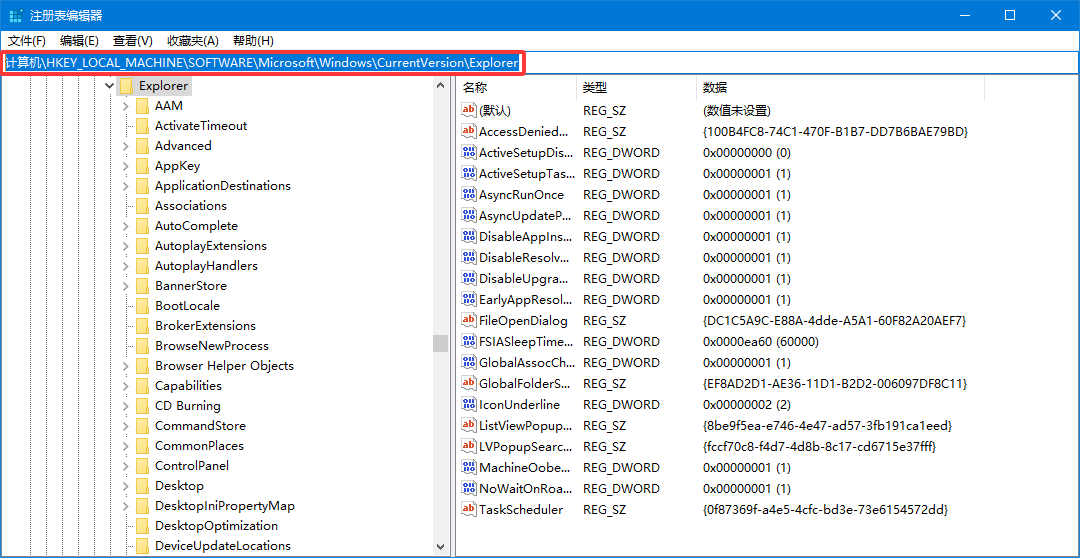Click the FileOpenDialog string value icon

(468, 320)
